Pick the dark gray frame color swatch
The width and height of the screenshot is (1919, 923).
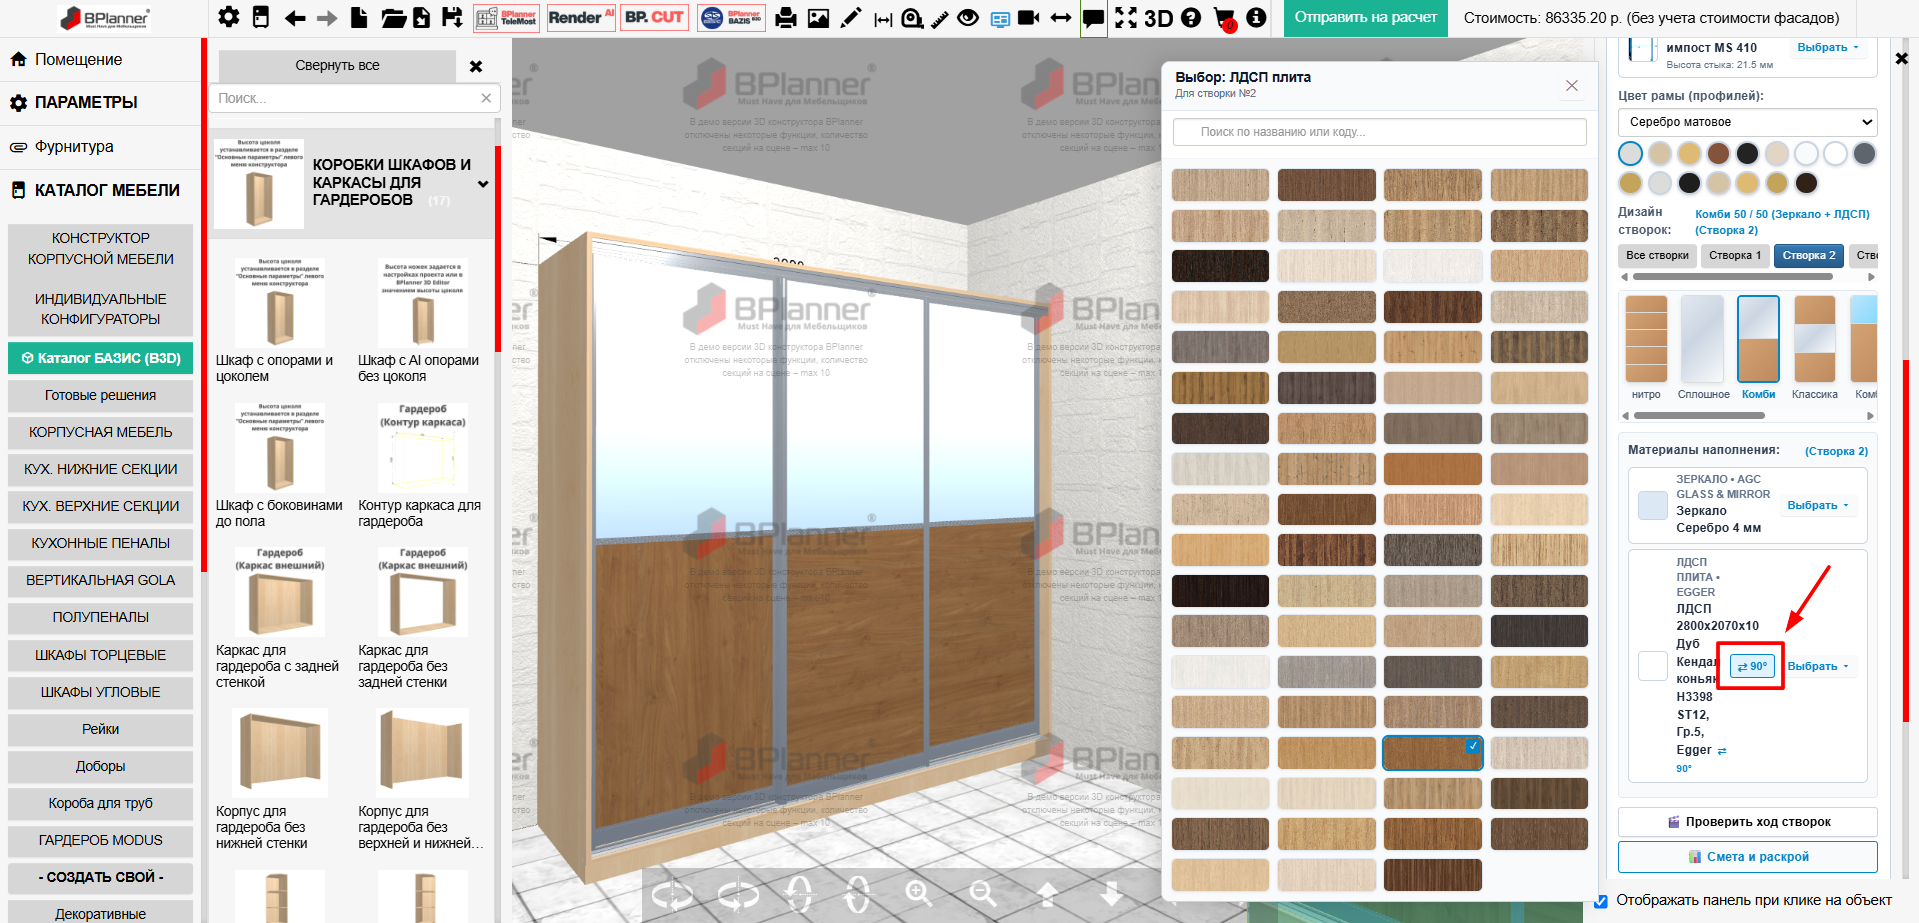pyautogui.click(x=1864, y=153)
